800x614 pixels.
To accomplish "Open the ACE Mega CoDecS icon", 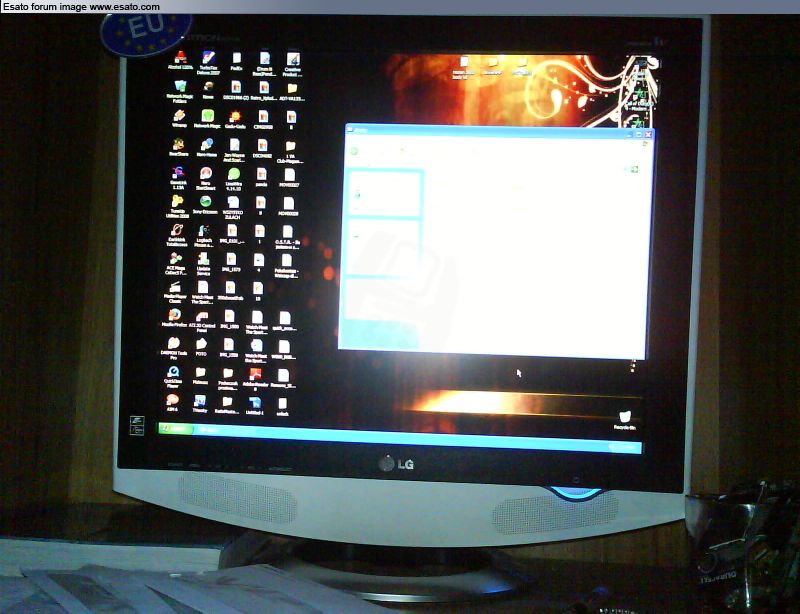I will tap(176, 263).
